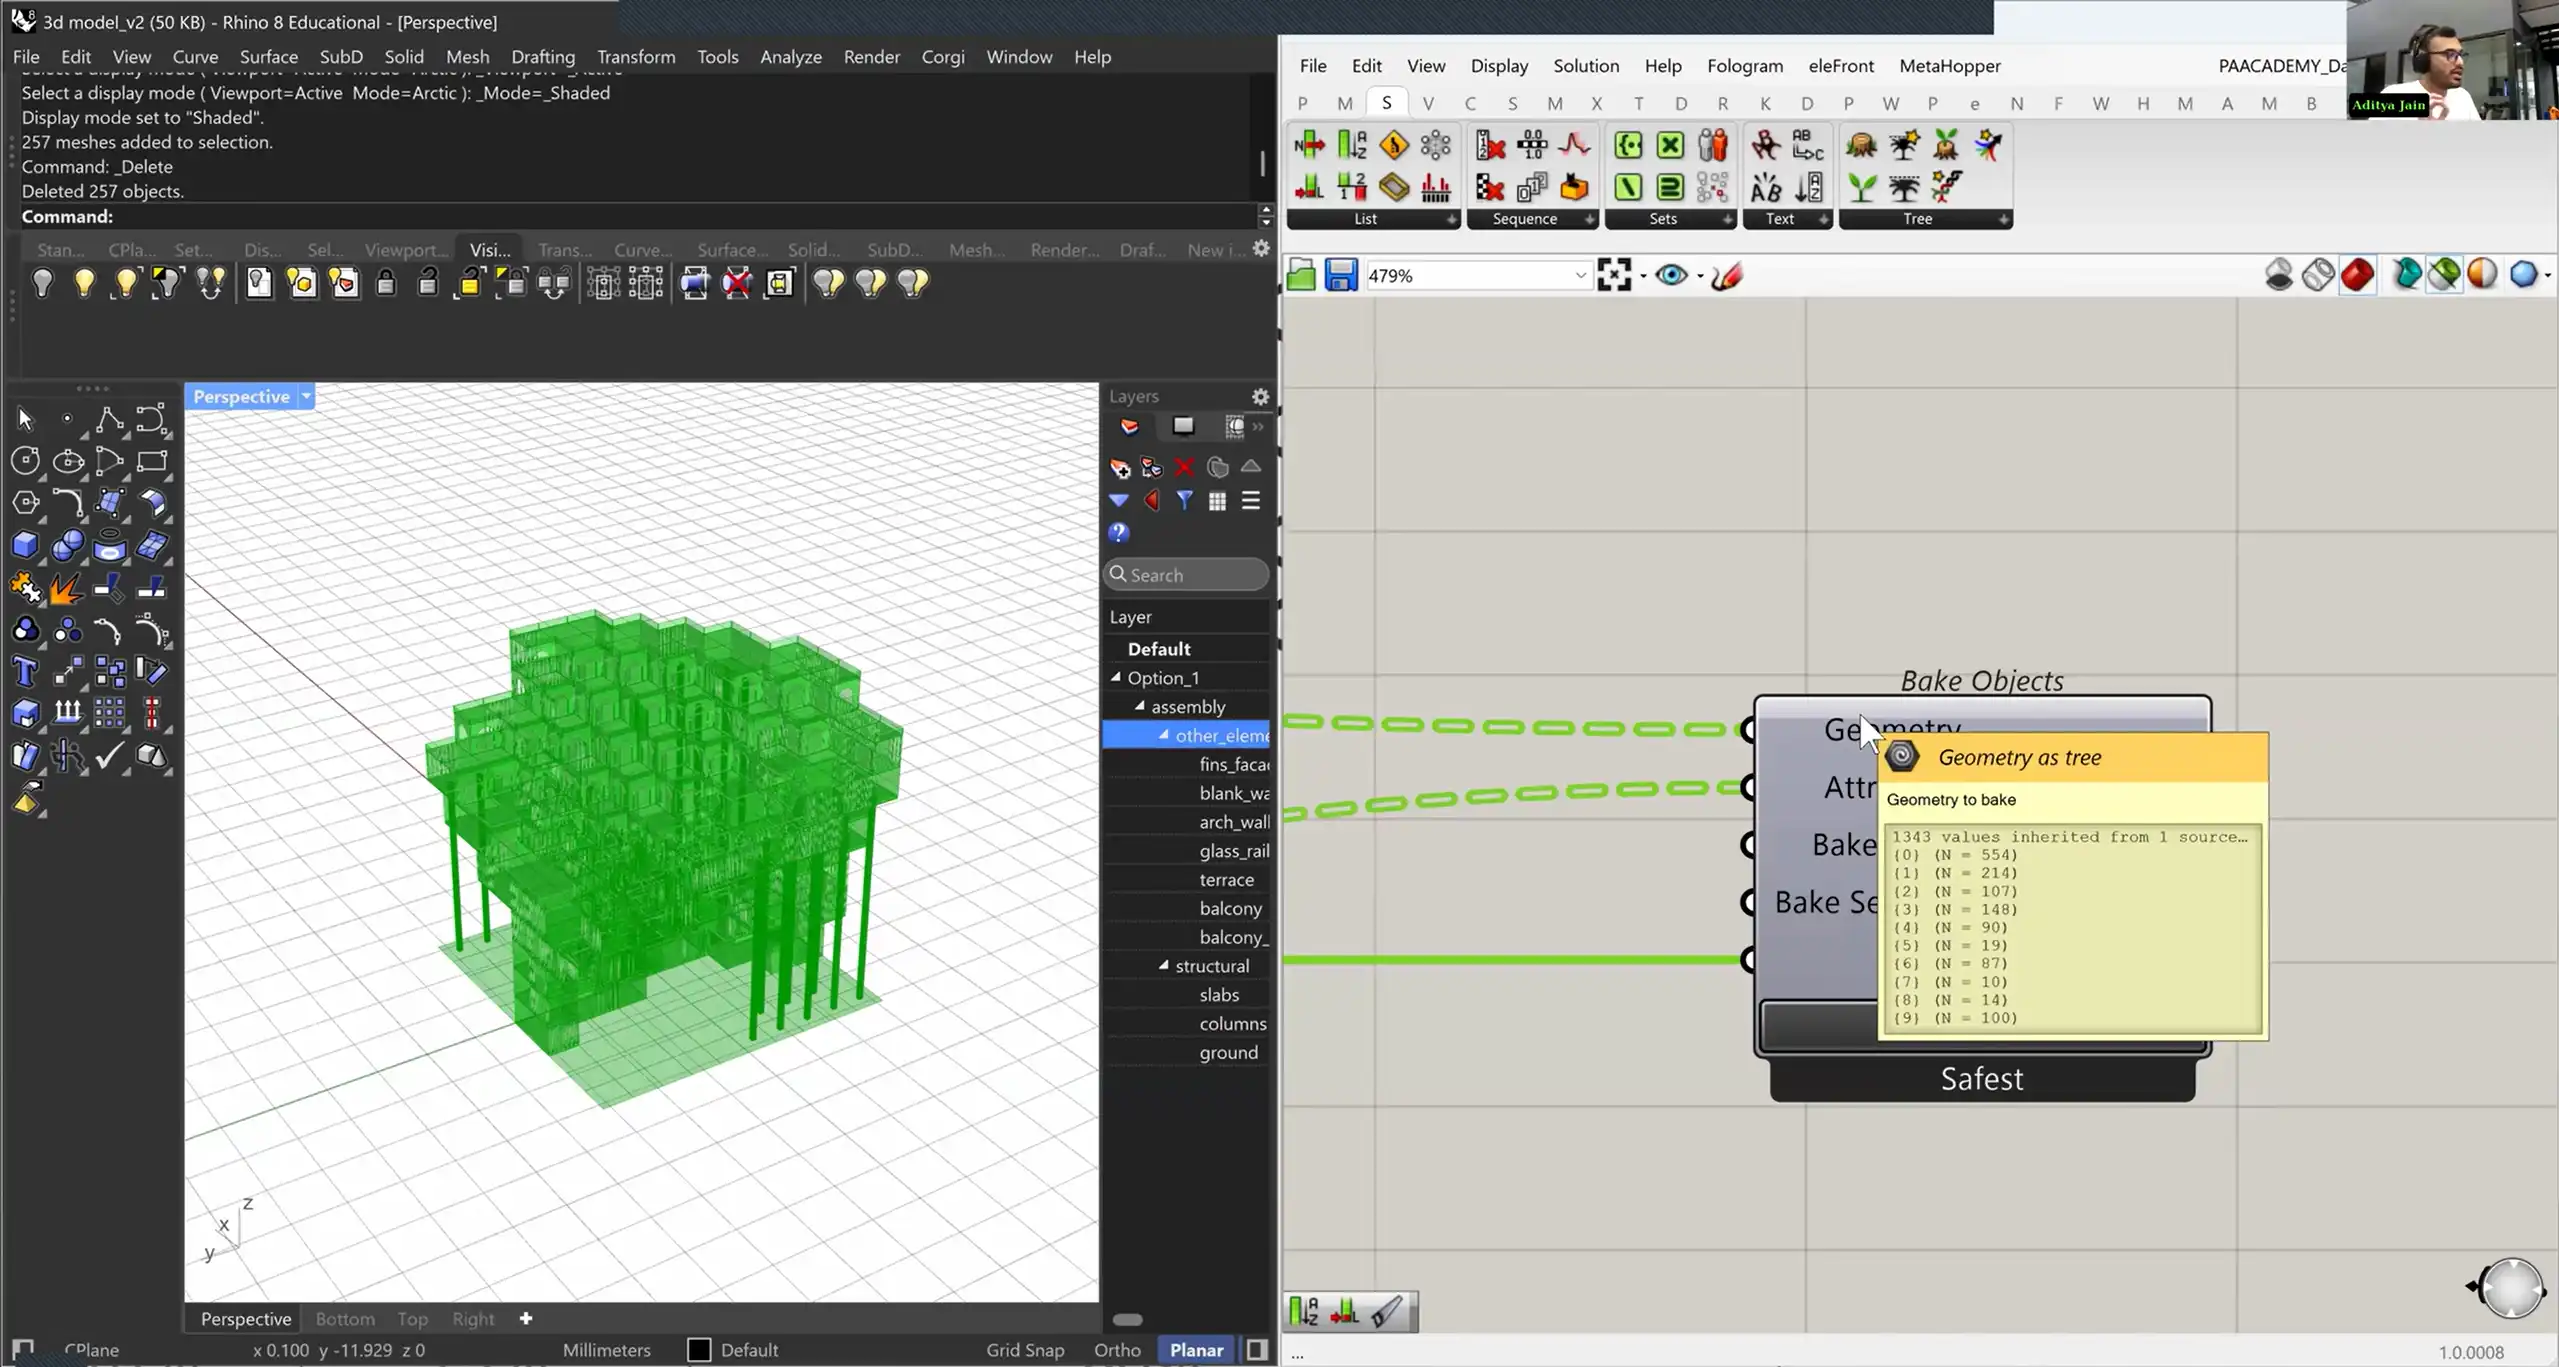Click the Safest button on the Bake Objects component
This screenshot has height=1367, width=2559.
[x=1981, y=1078]
